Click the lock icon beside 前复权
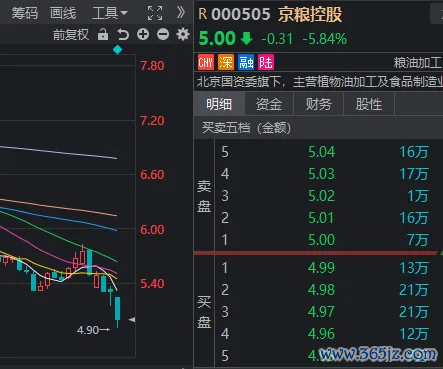This screenshot has width=443, height=369. tap(103, 34)
